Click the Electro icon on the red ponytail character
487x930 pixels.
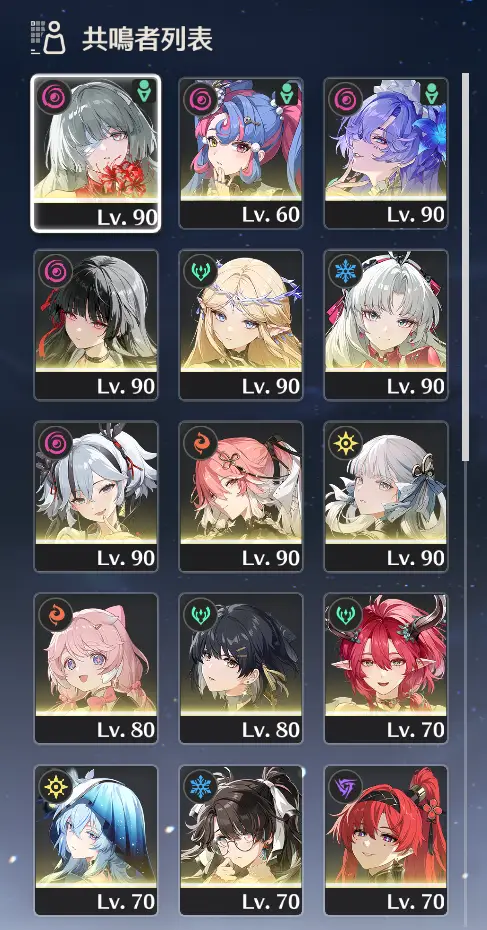pyautogui.click(x=345, y=787)
